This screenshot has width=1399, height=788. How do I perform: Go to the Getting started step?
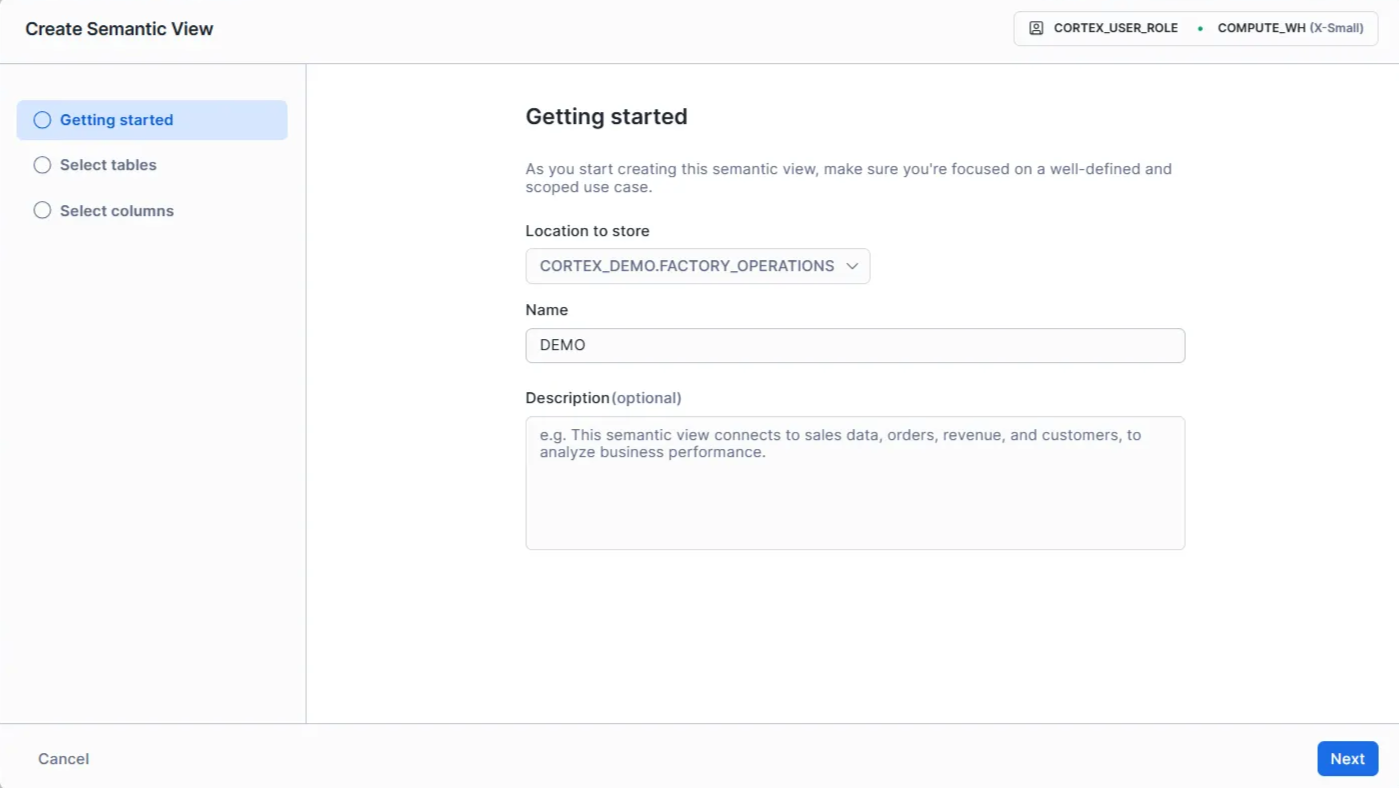116,120
